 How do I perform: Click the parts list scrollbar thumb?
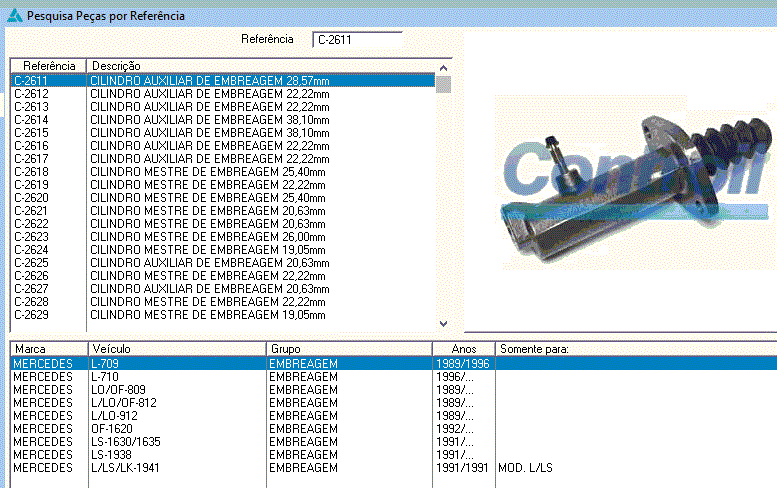point(444,83)
